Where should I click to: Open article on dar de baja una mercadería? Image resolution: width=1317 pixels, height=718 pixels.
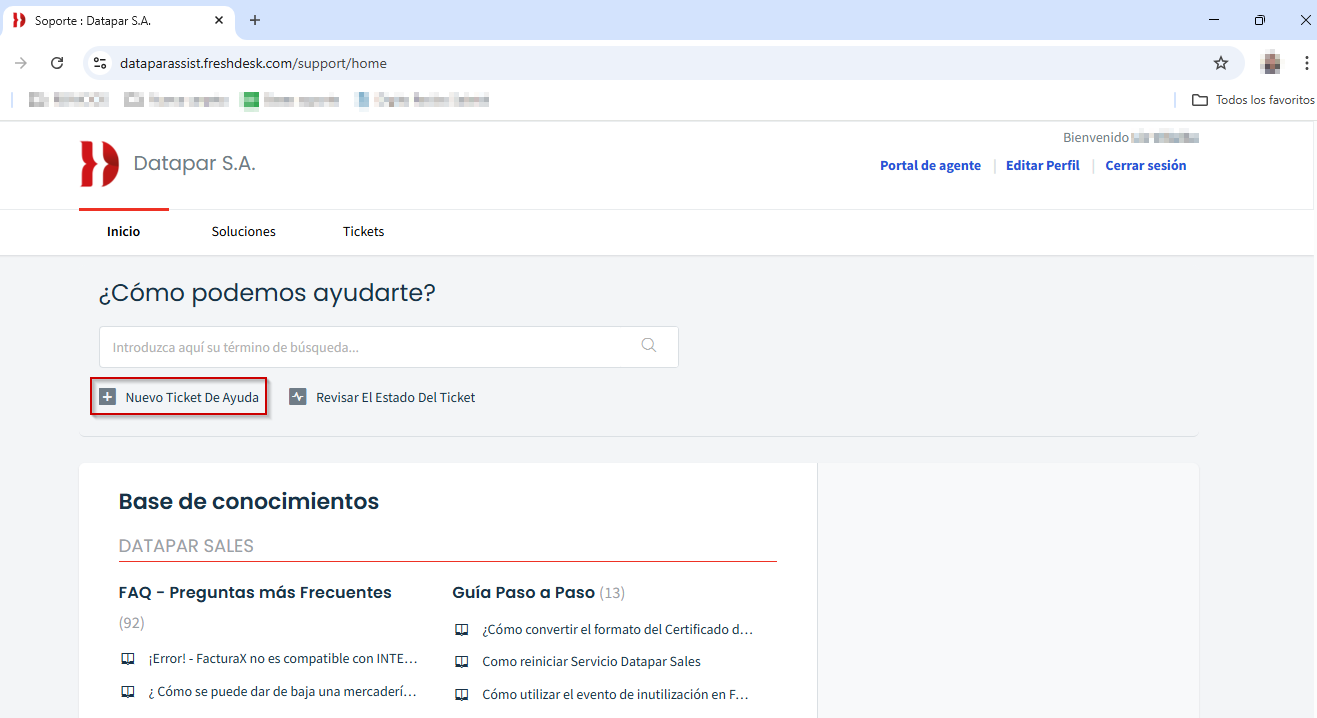[282, 692]
